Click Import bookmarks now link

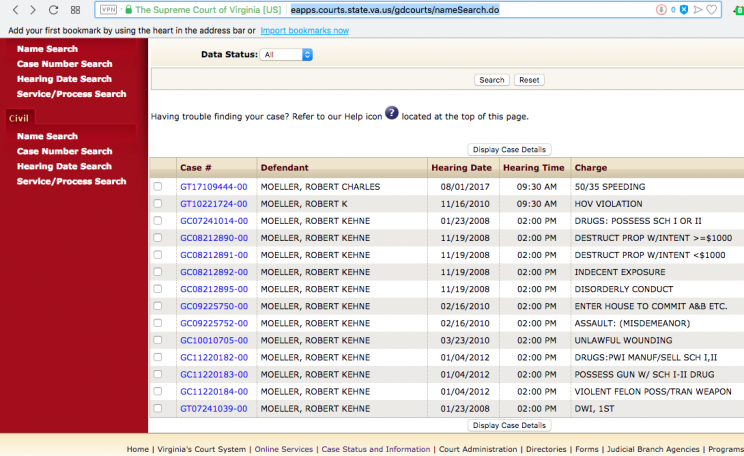tap(304, 31)
